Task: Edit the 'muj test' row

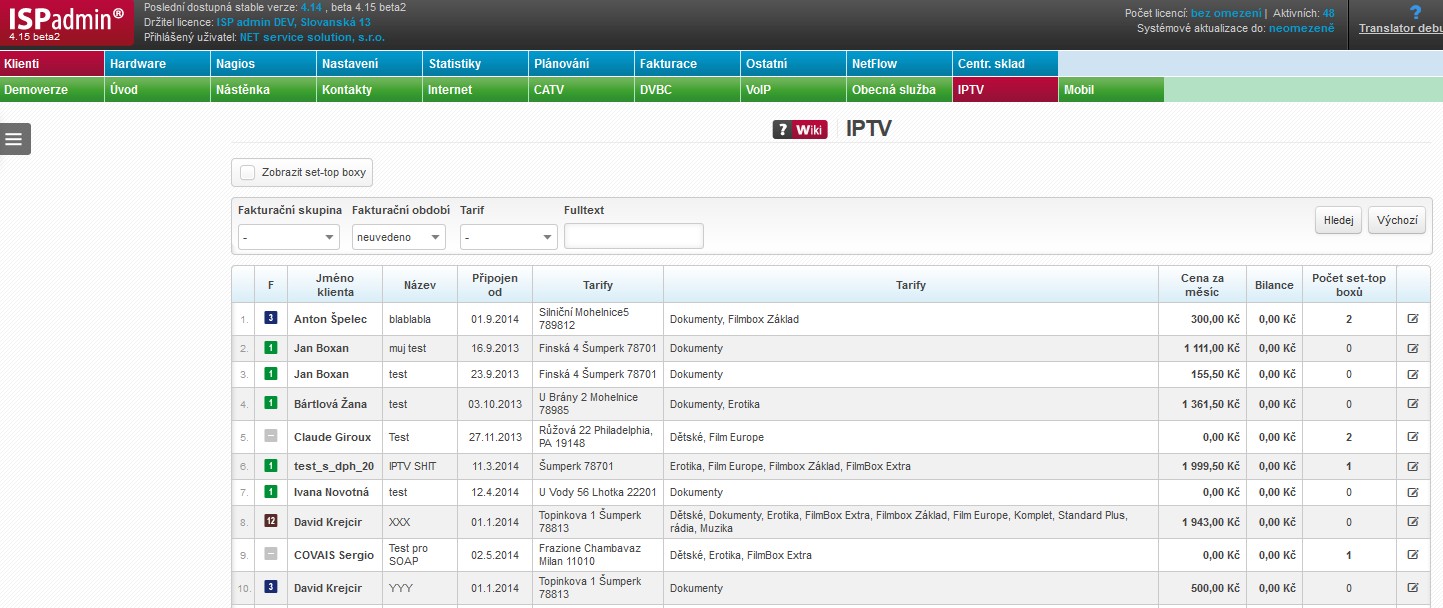Action: click(x=1413, y=348)
